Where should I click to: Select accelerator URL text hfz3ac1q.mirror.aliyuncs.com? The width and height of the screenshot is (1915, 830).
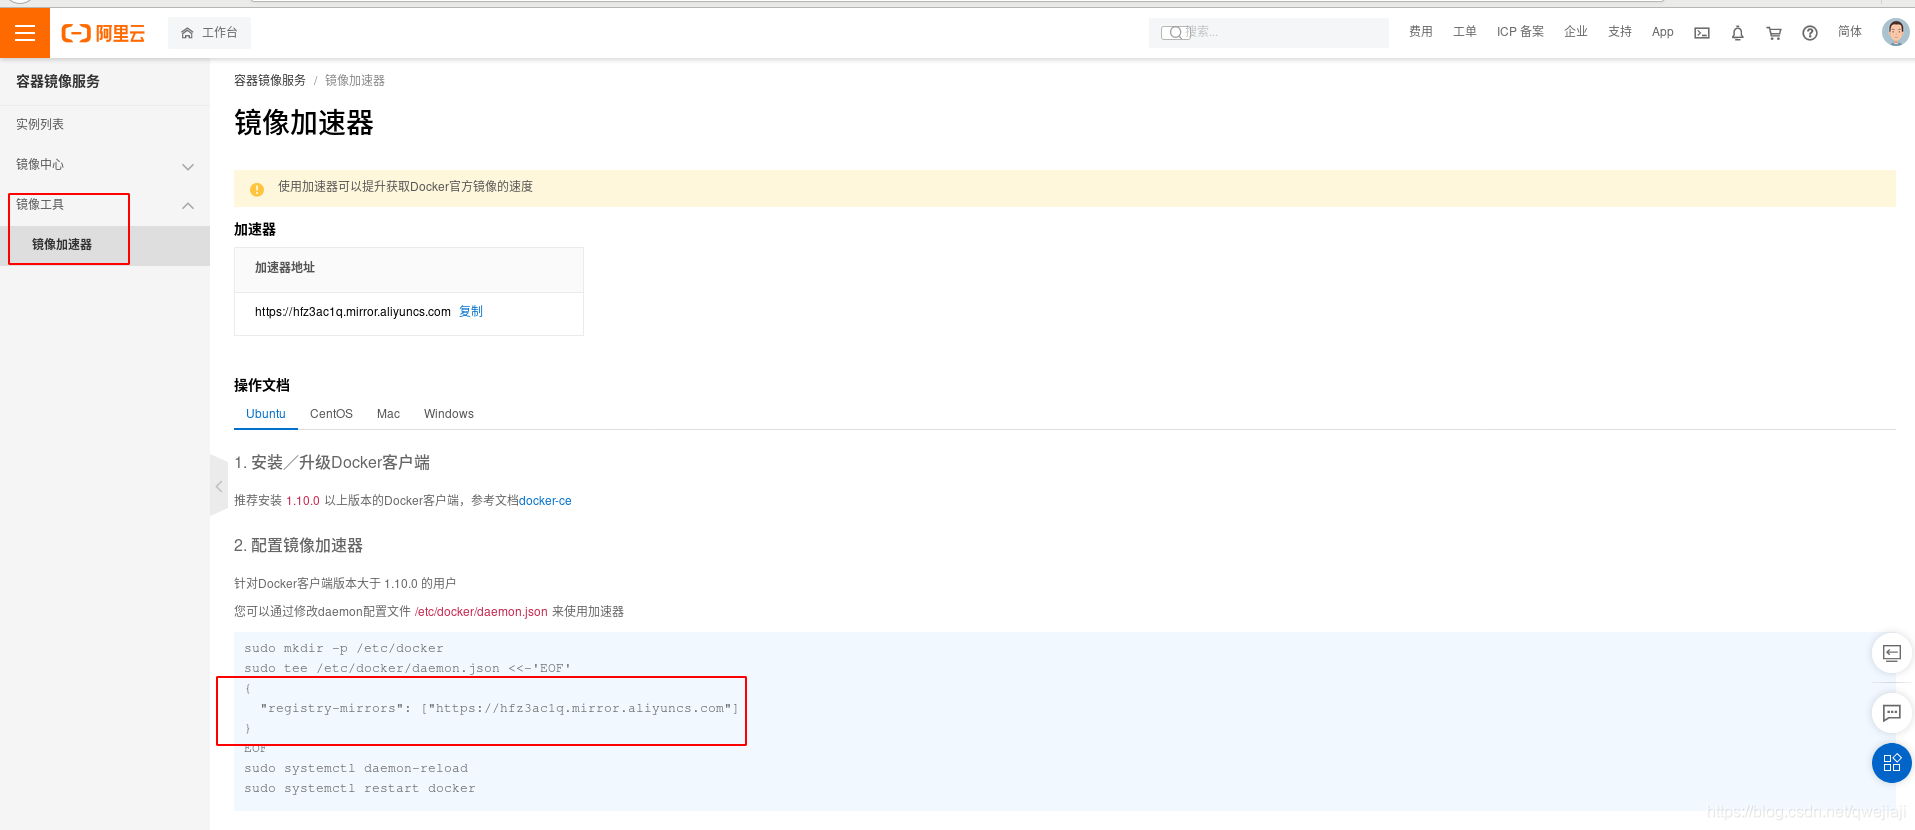(x=353, y=312)
